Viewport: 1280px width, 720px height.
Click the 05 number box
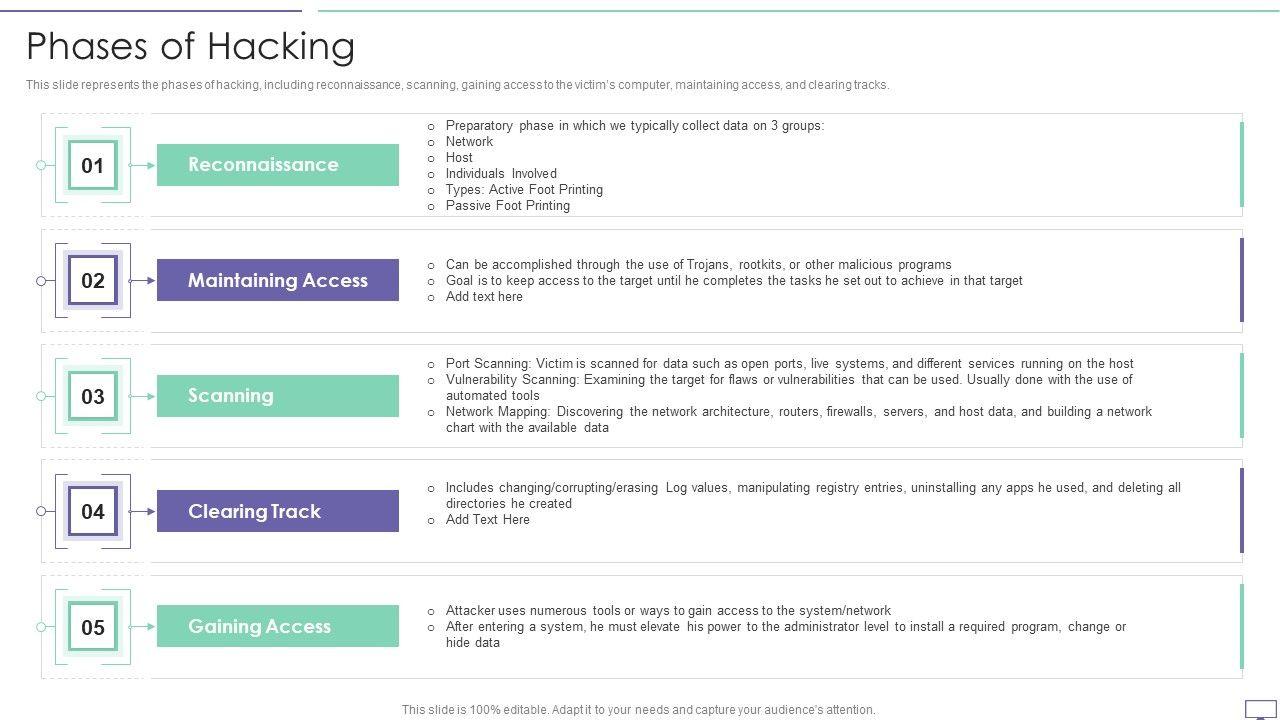[x=92, y=627]
